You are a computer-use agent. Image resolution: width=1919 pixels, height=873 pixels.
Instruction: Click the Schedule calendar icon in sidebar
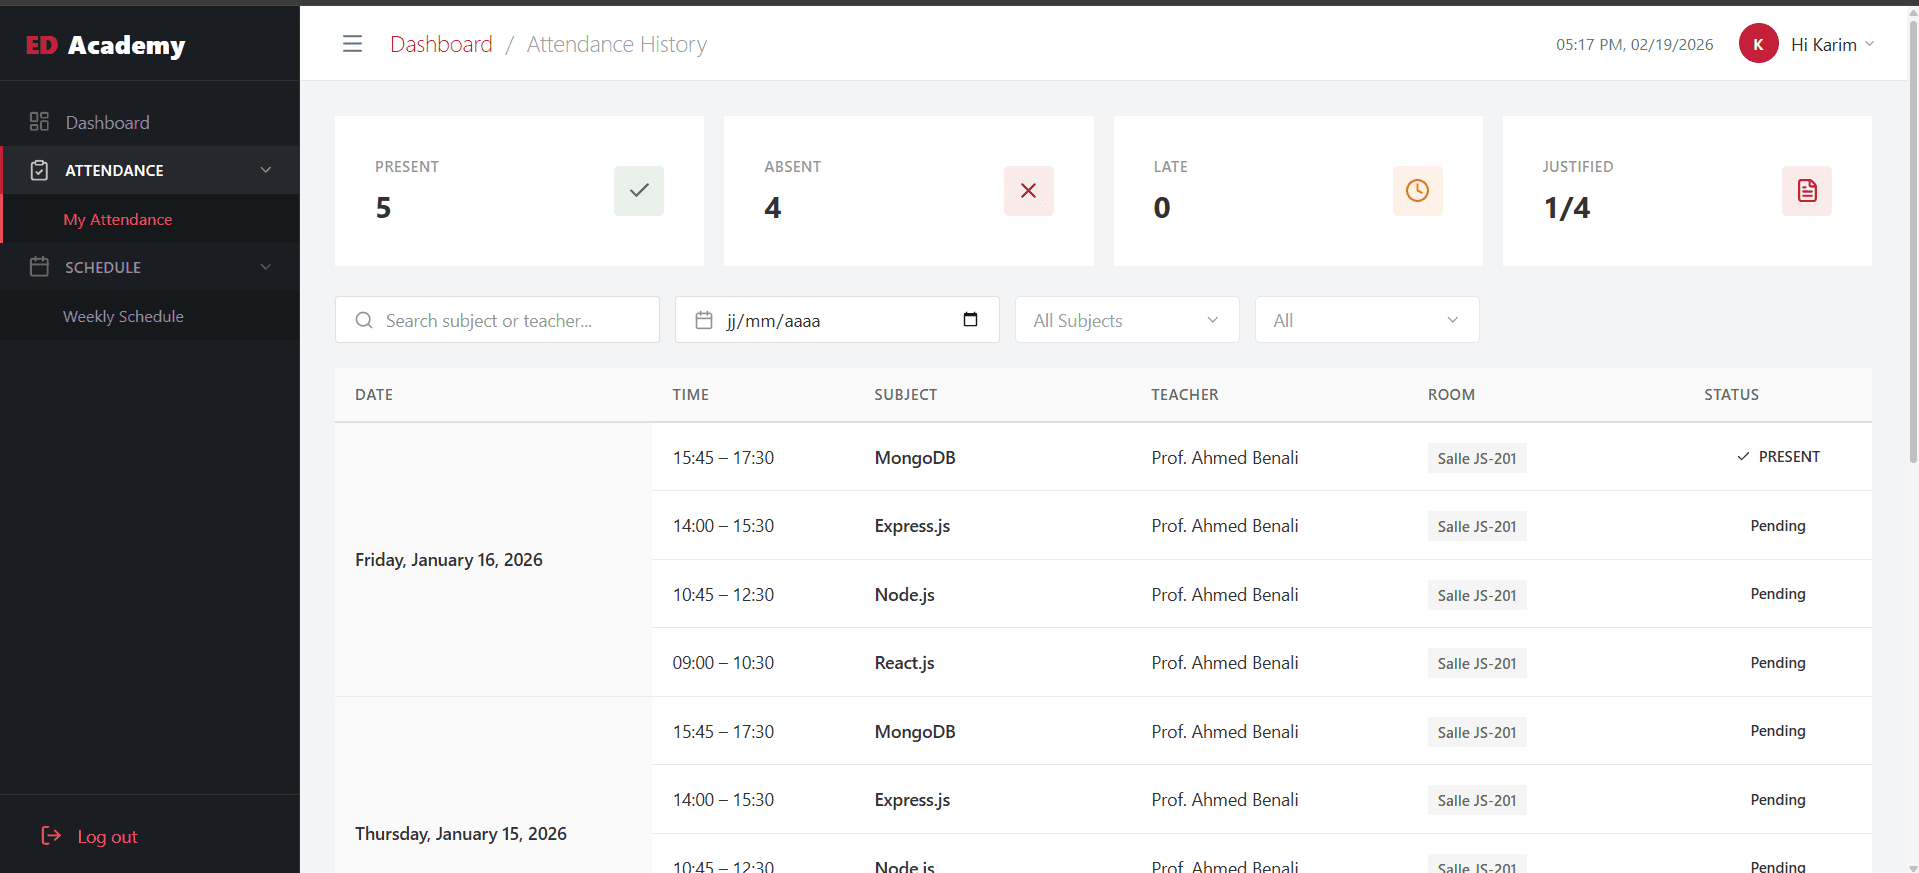point(39,267)
